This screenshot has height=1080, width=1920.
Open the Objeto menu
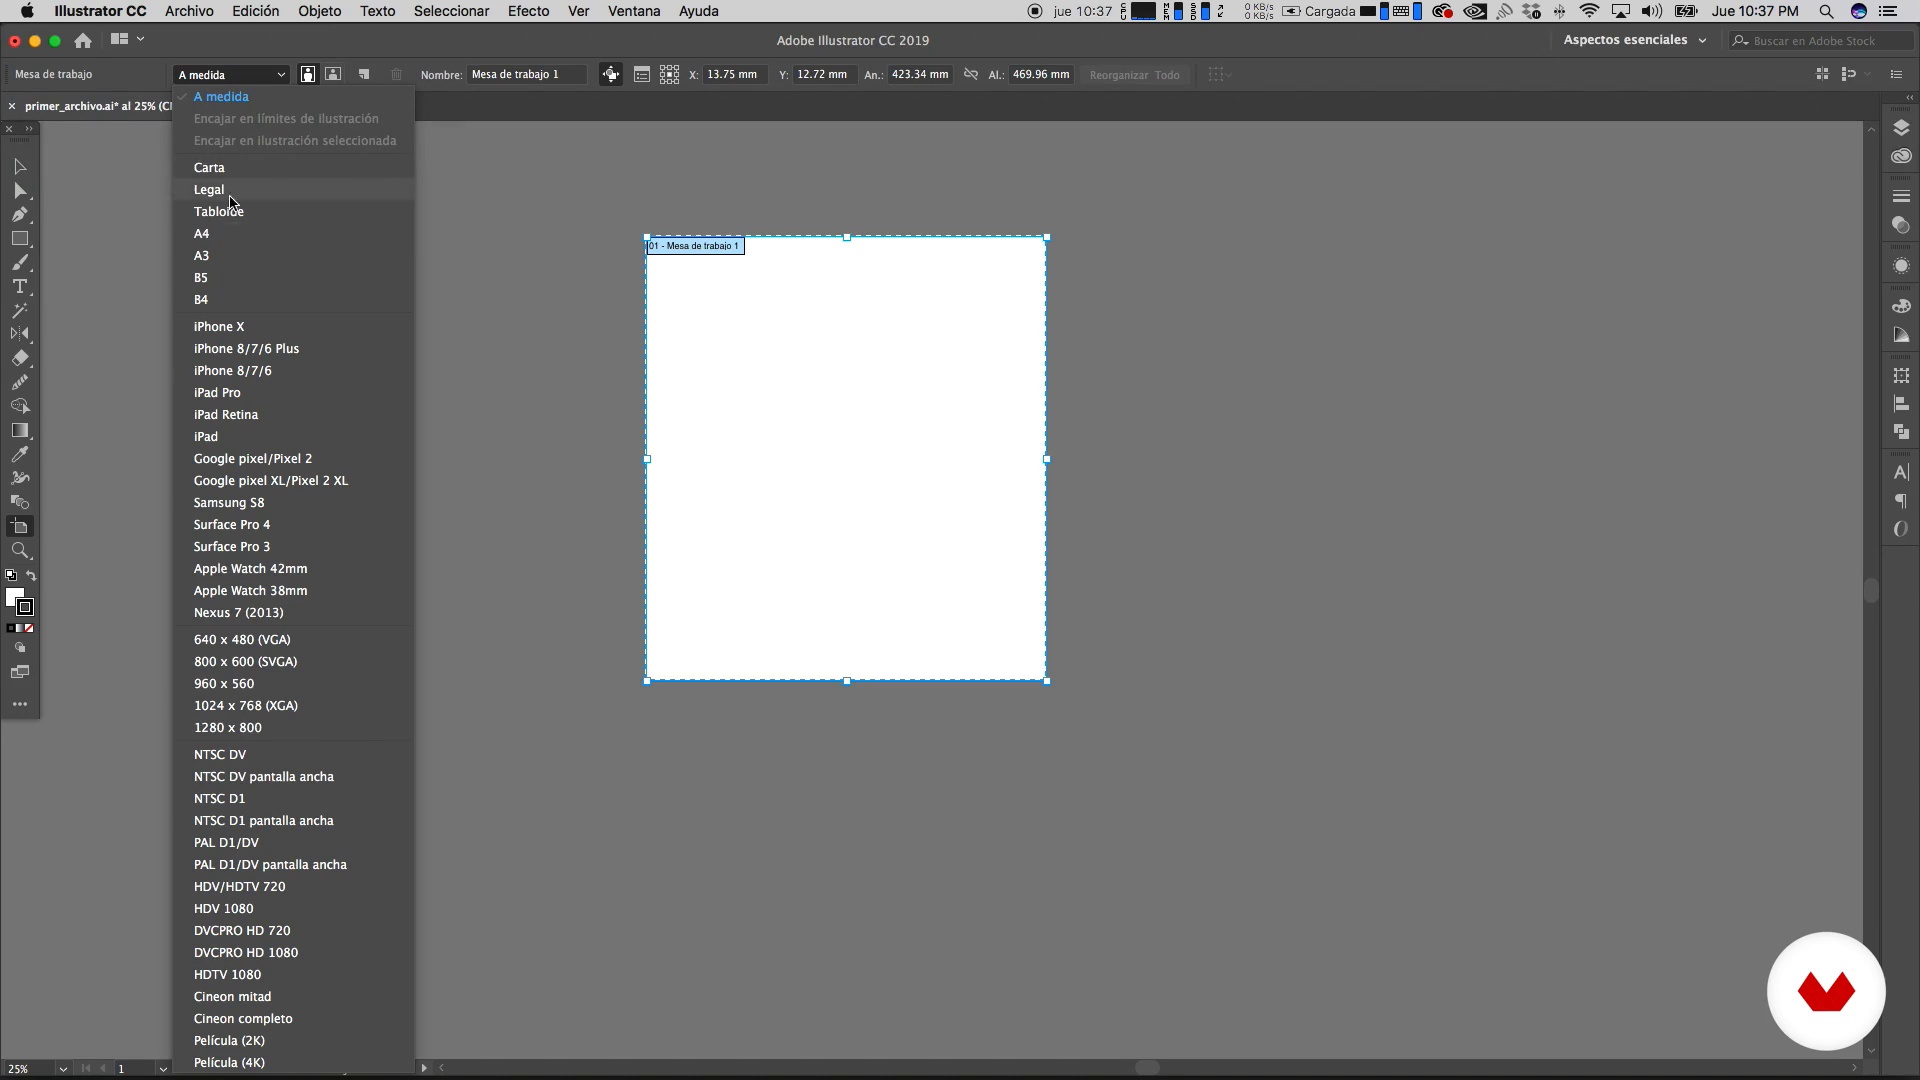319,11
